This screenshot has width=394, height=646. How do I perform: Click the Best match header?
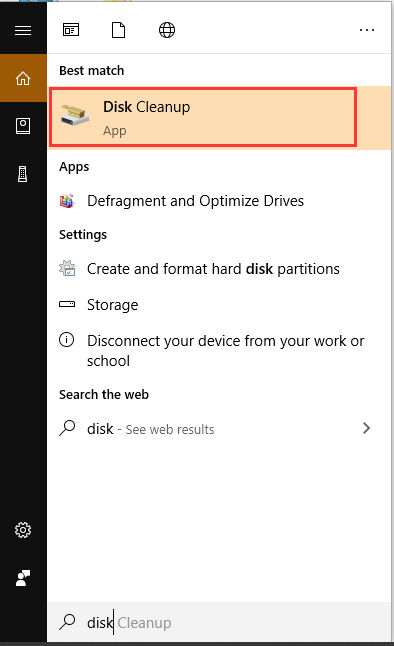[x=91, y=70]
